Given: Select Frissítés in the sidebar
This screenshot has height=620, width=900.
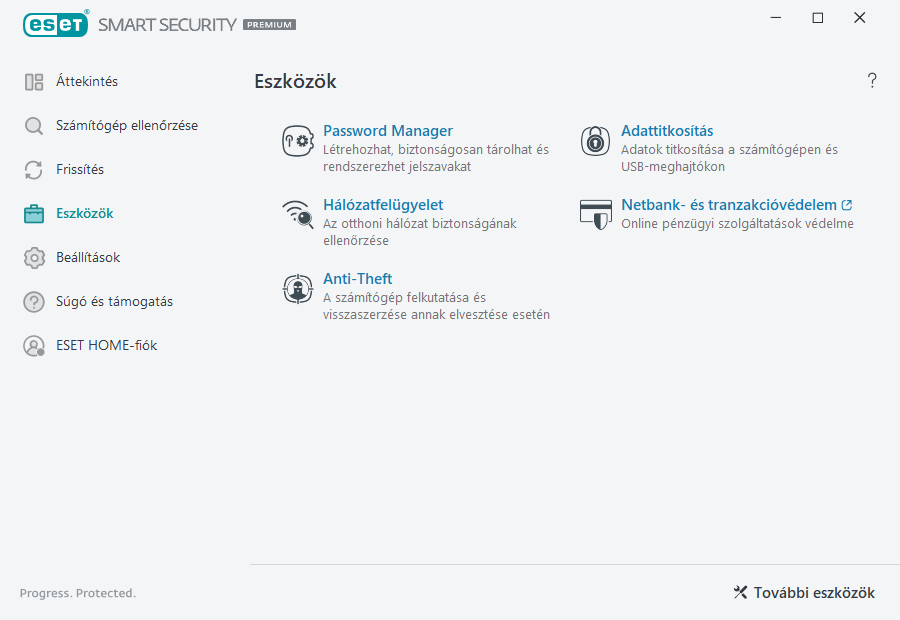Looking at the screenshot, I should tap(80, 169).
